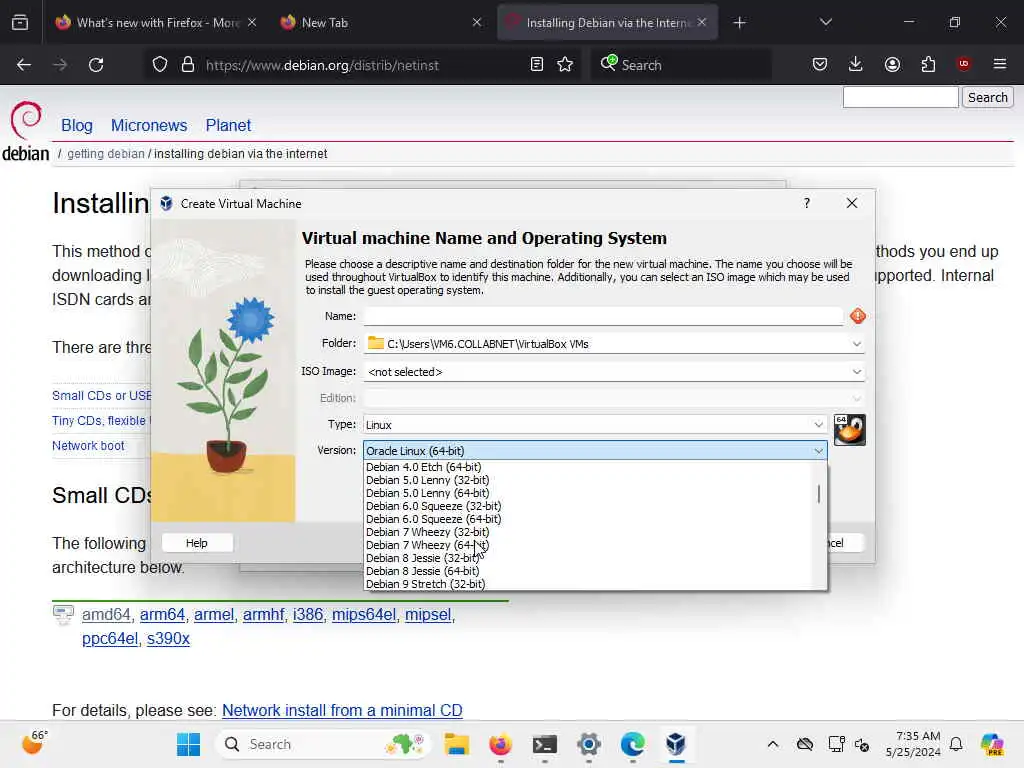Open the Windows Start menu
Image resolution: width=1024 pixels, height=768 pixels.
coord(189,744)
